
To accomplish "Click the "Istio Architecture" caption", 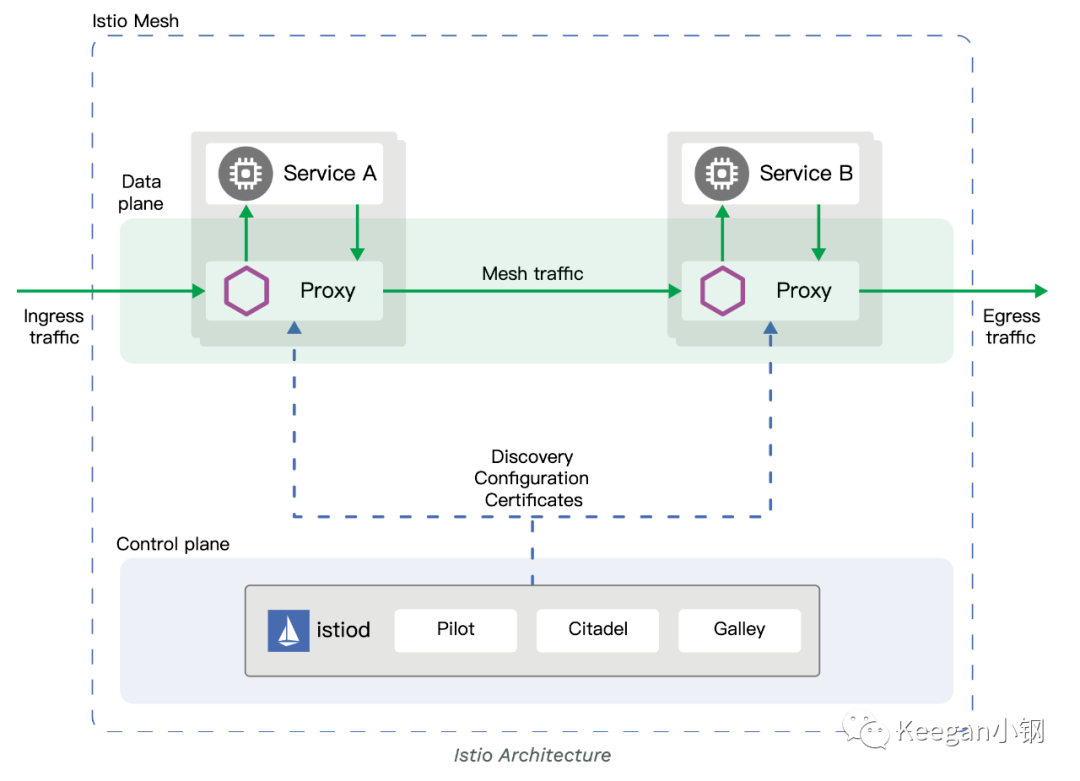I will click(x=532, y=756).
